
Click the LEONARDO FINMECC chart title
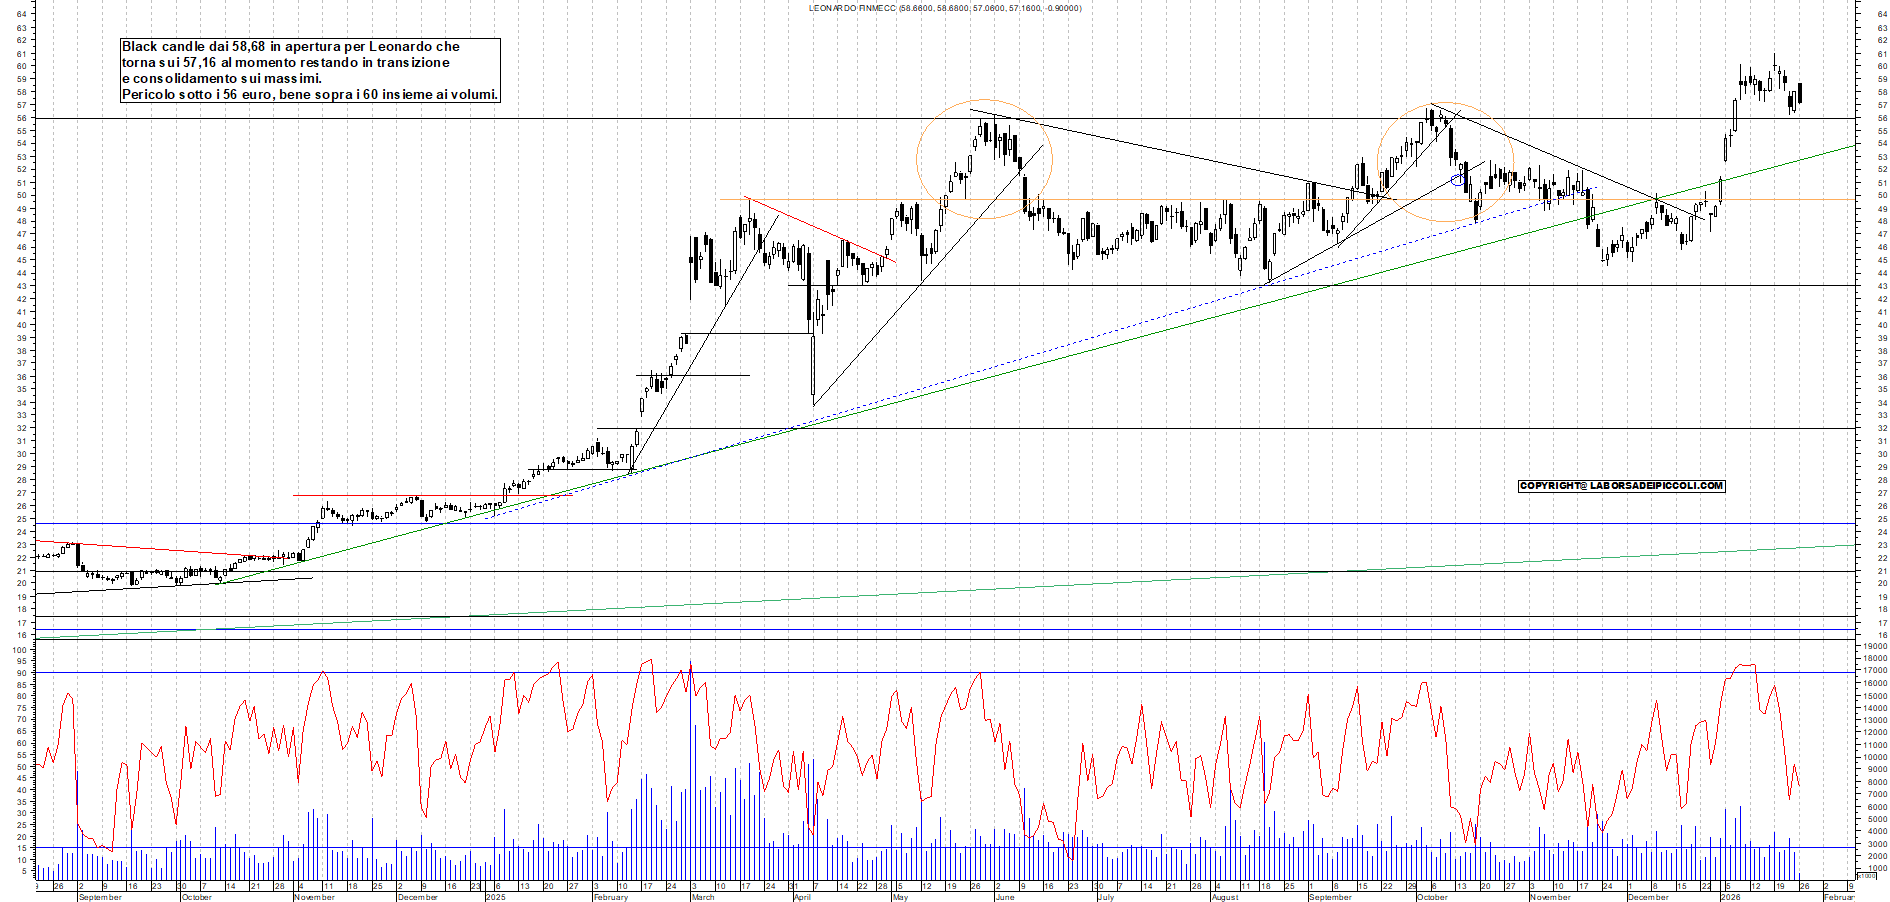tap(944, 8)
